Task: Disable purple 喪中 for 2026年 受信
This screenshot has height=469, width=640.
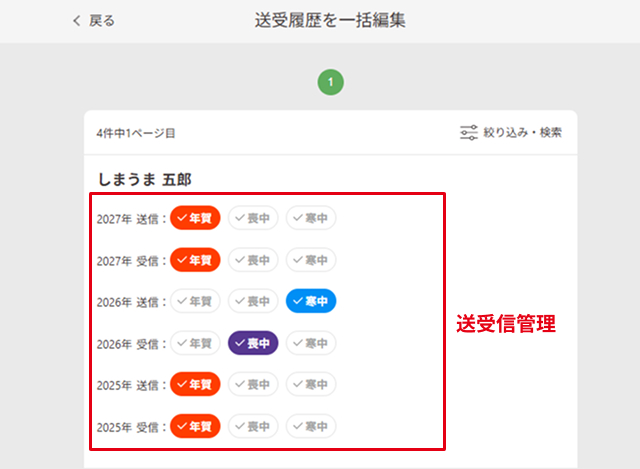Action: (x=253, y=343)
